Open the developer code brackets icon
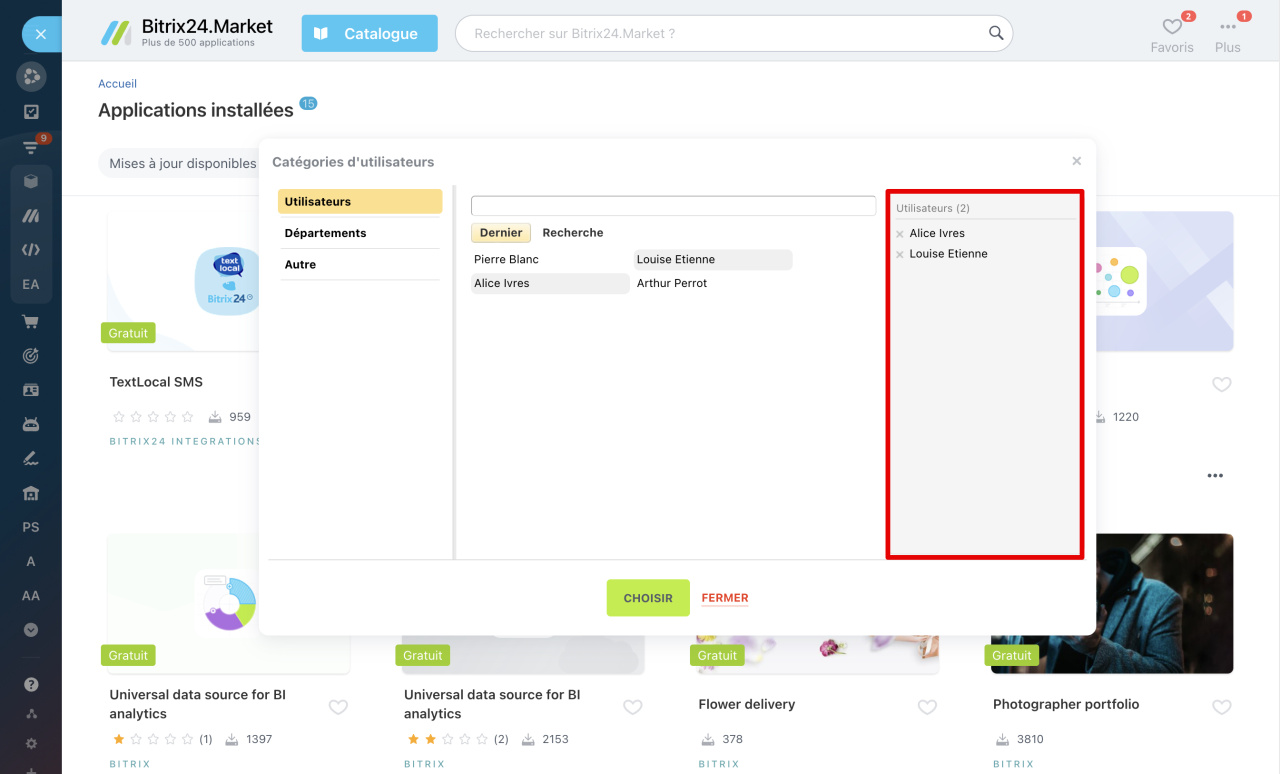 pyautogui.click(x=31, y=250)
